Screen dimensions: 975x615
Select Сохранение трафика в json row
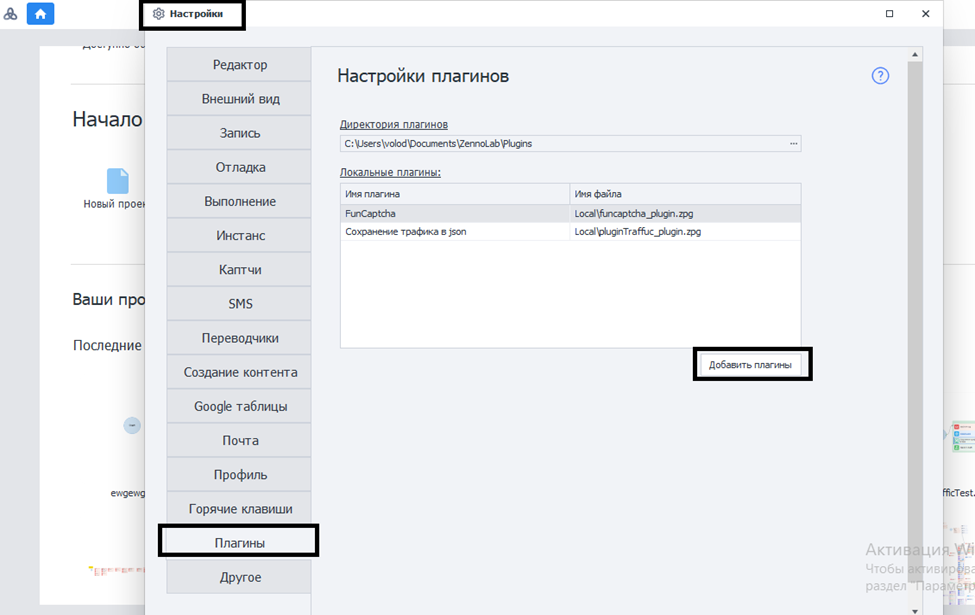570,231
